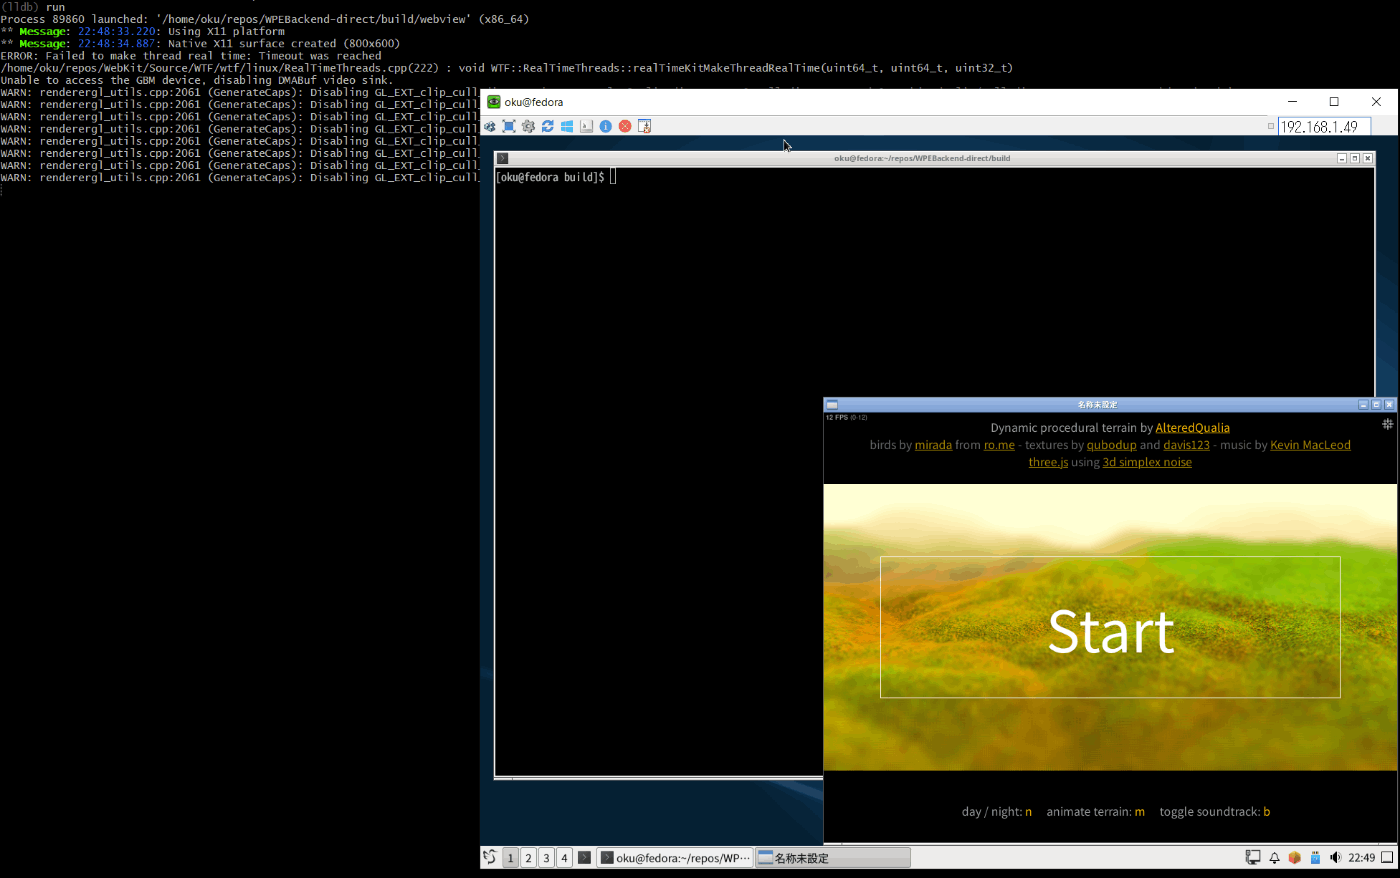The height and width of the screenshot is (878, 1400).
Task: Open the ro.me link
Action: click(x=999, y=445)
